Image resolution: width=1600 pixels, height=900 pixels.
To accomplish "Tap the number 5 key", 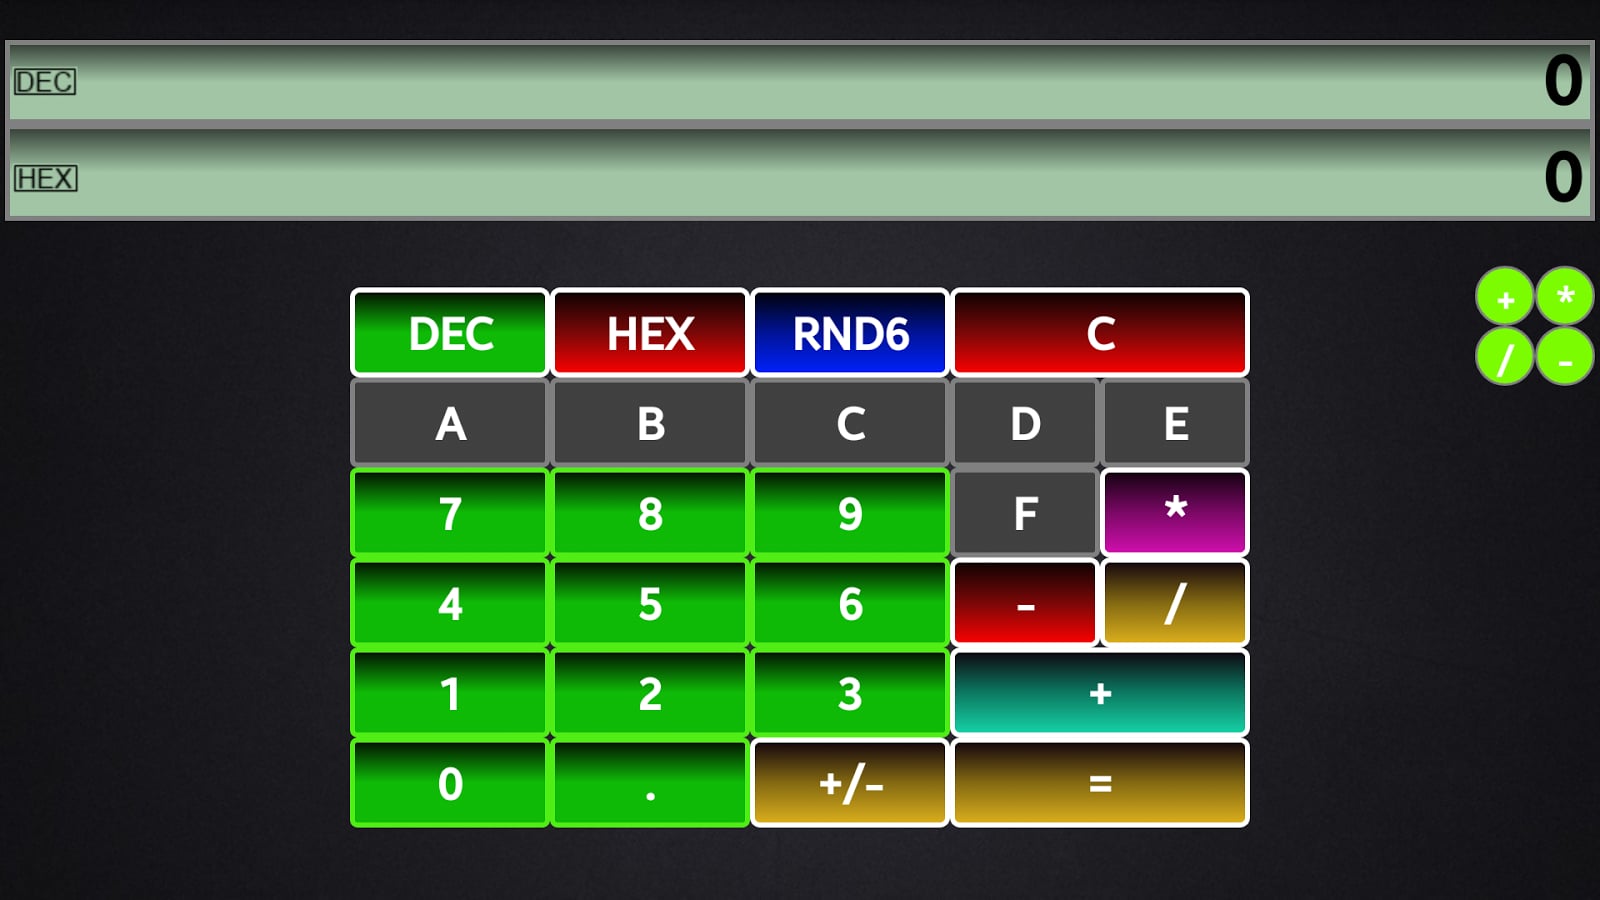I will click(x=650, y=603).
